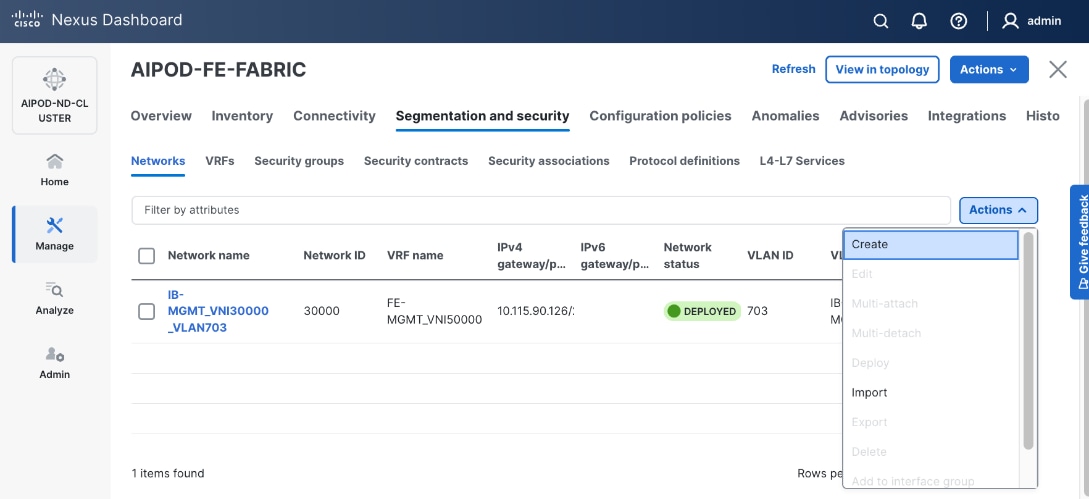1089x499 pixels.
Task: Open the notifications bell icon
Action: (919, 21)
